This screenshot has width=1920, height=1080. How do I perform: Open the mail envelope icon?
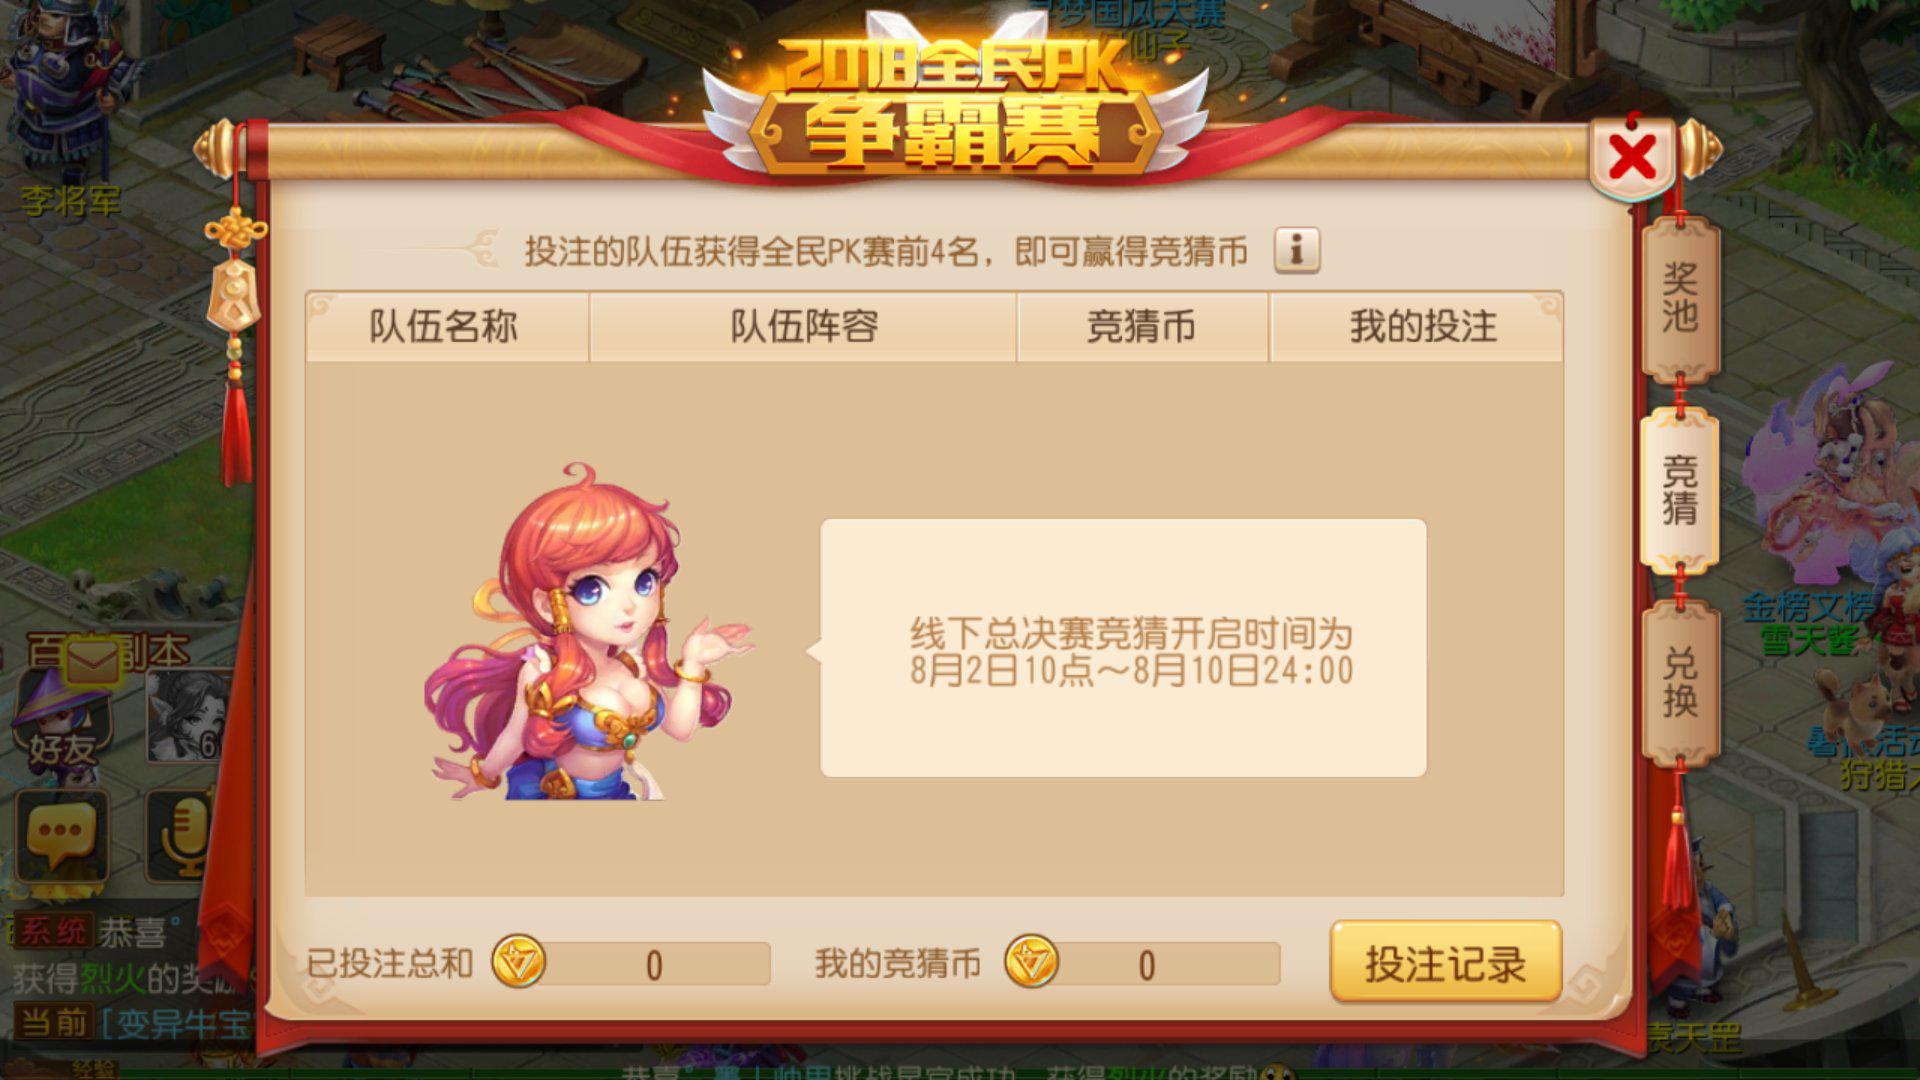(x=92, y=660)
